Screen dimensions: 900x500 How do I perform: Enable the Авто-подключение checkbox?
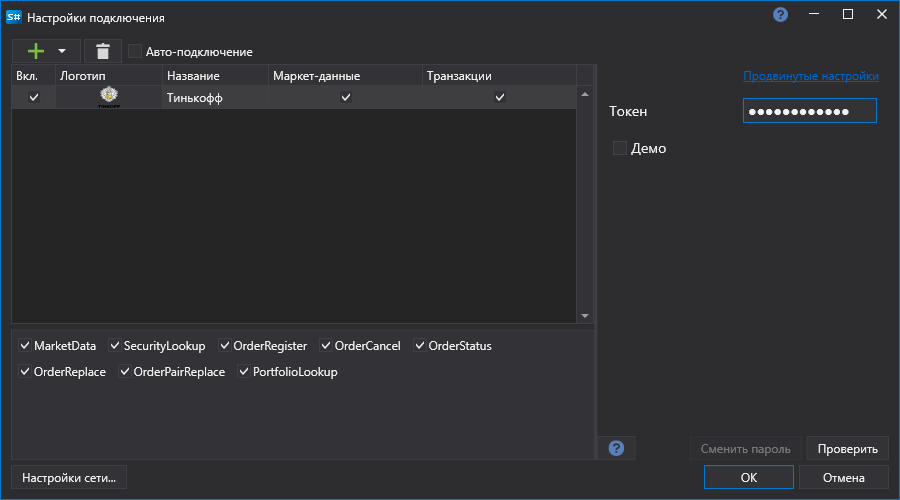[x=134, y=52]
